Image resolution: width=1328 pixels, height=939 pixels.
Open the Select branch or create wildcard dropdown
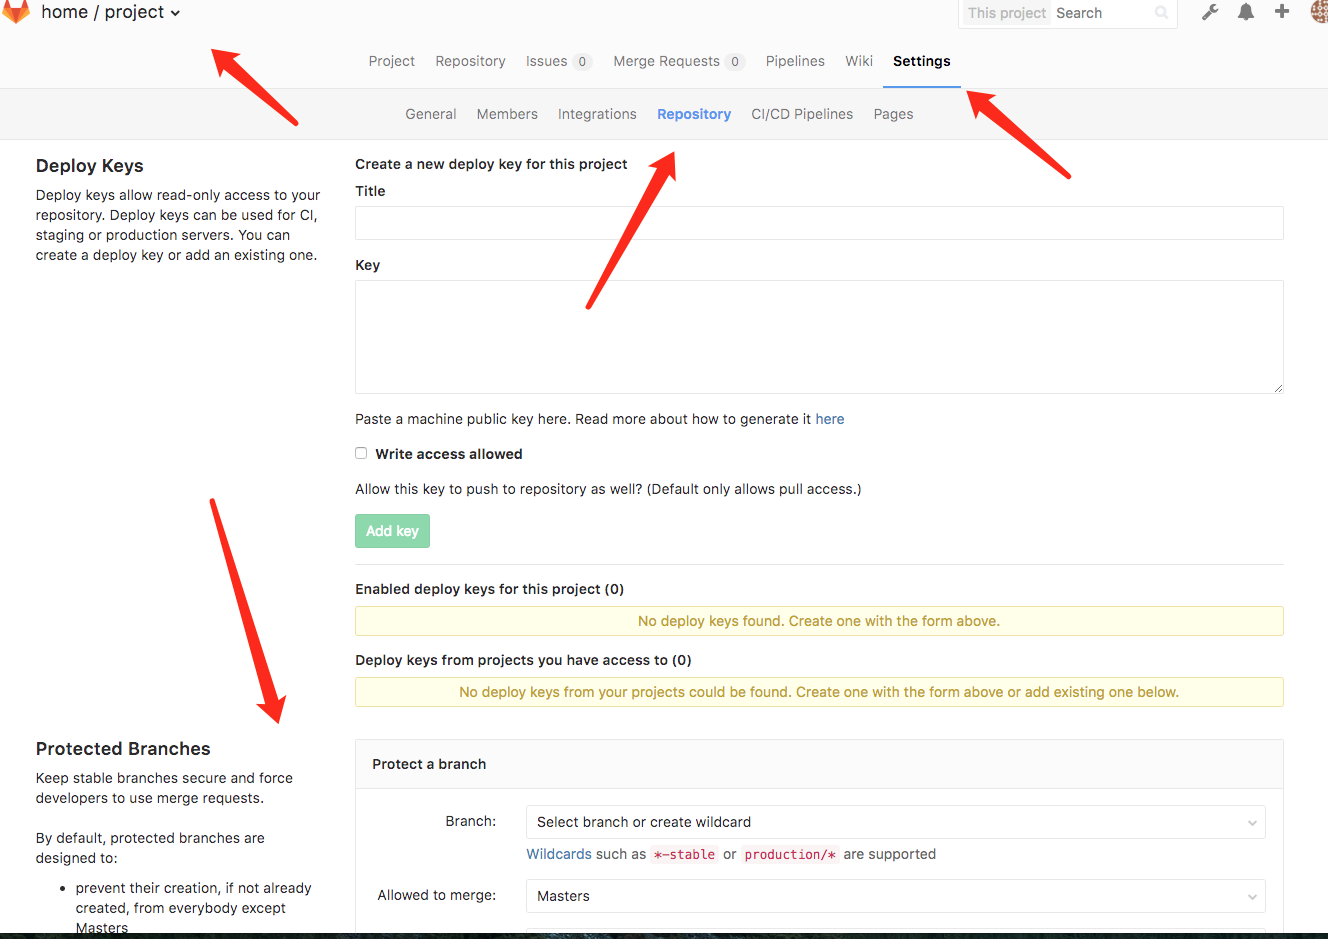click(x=895, y=822)
